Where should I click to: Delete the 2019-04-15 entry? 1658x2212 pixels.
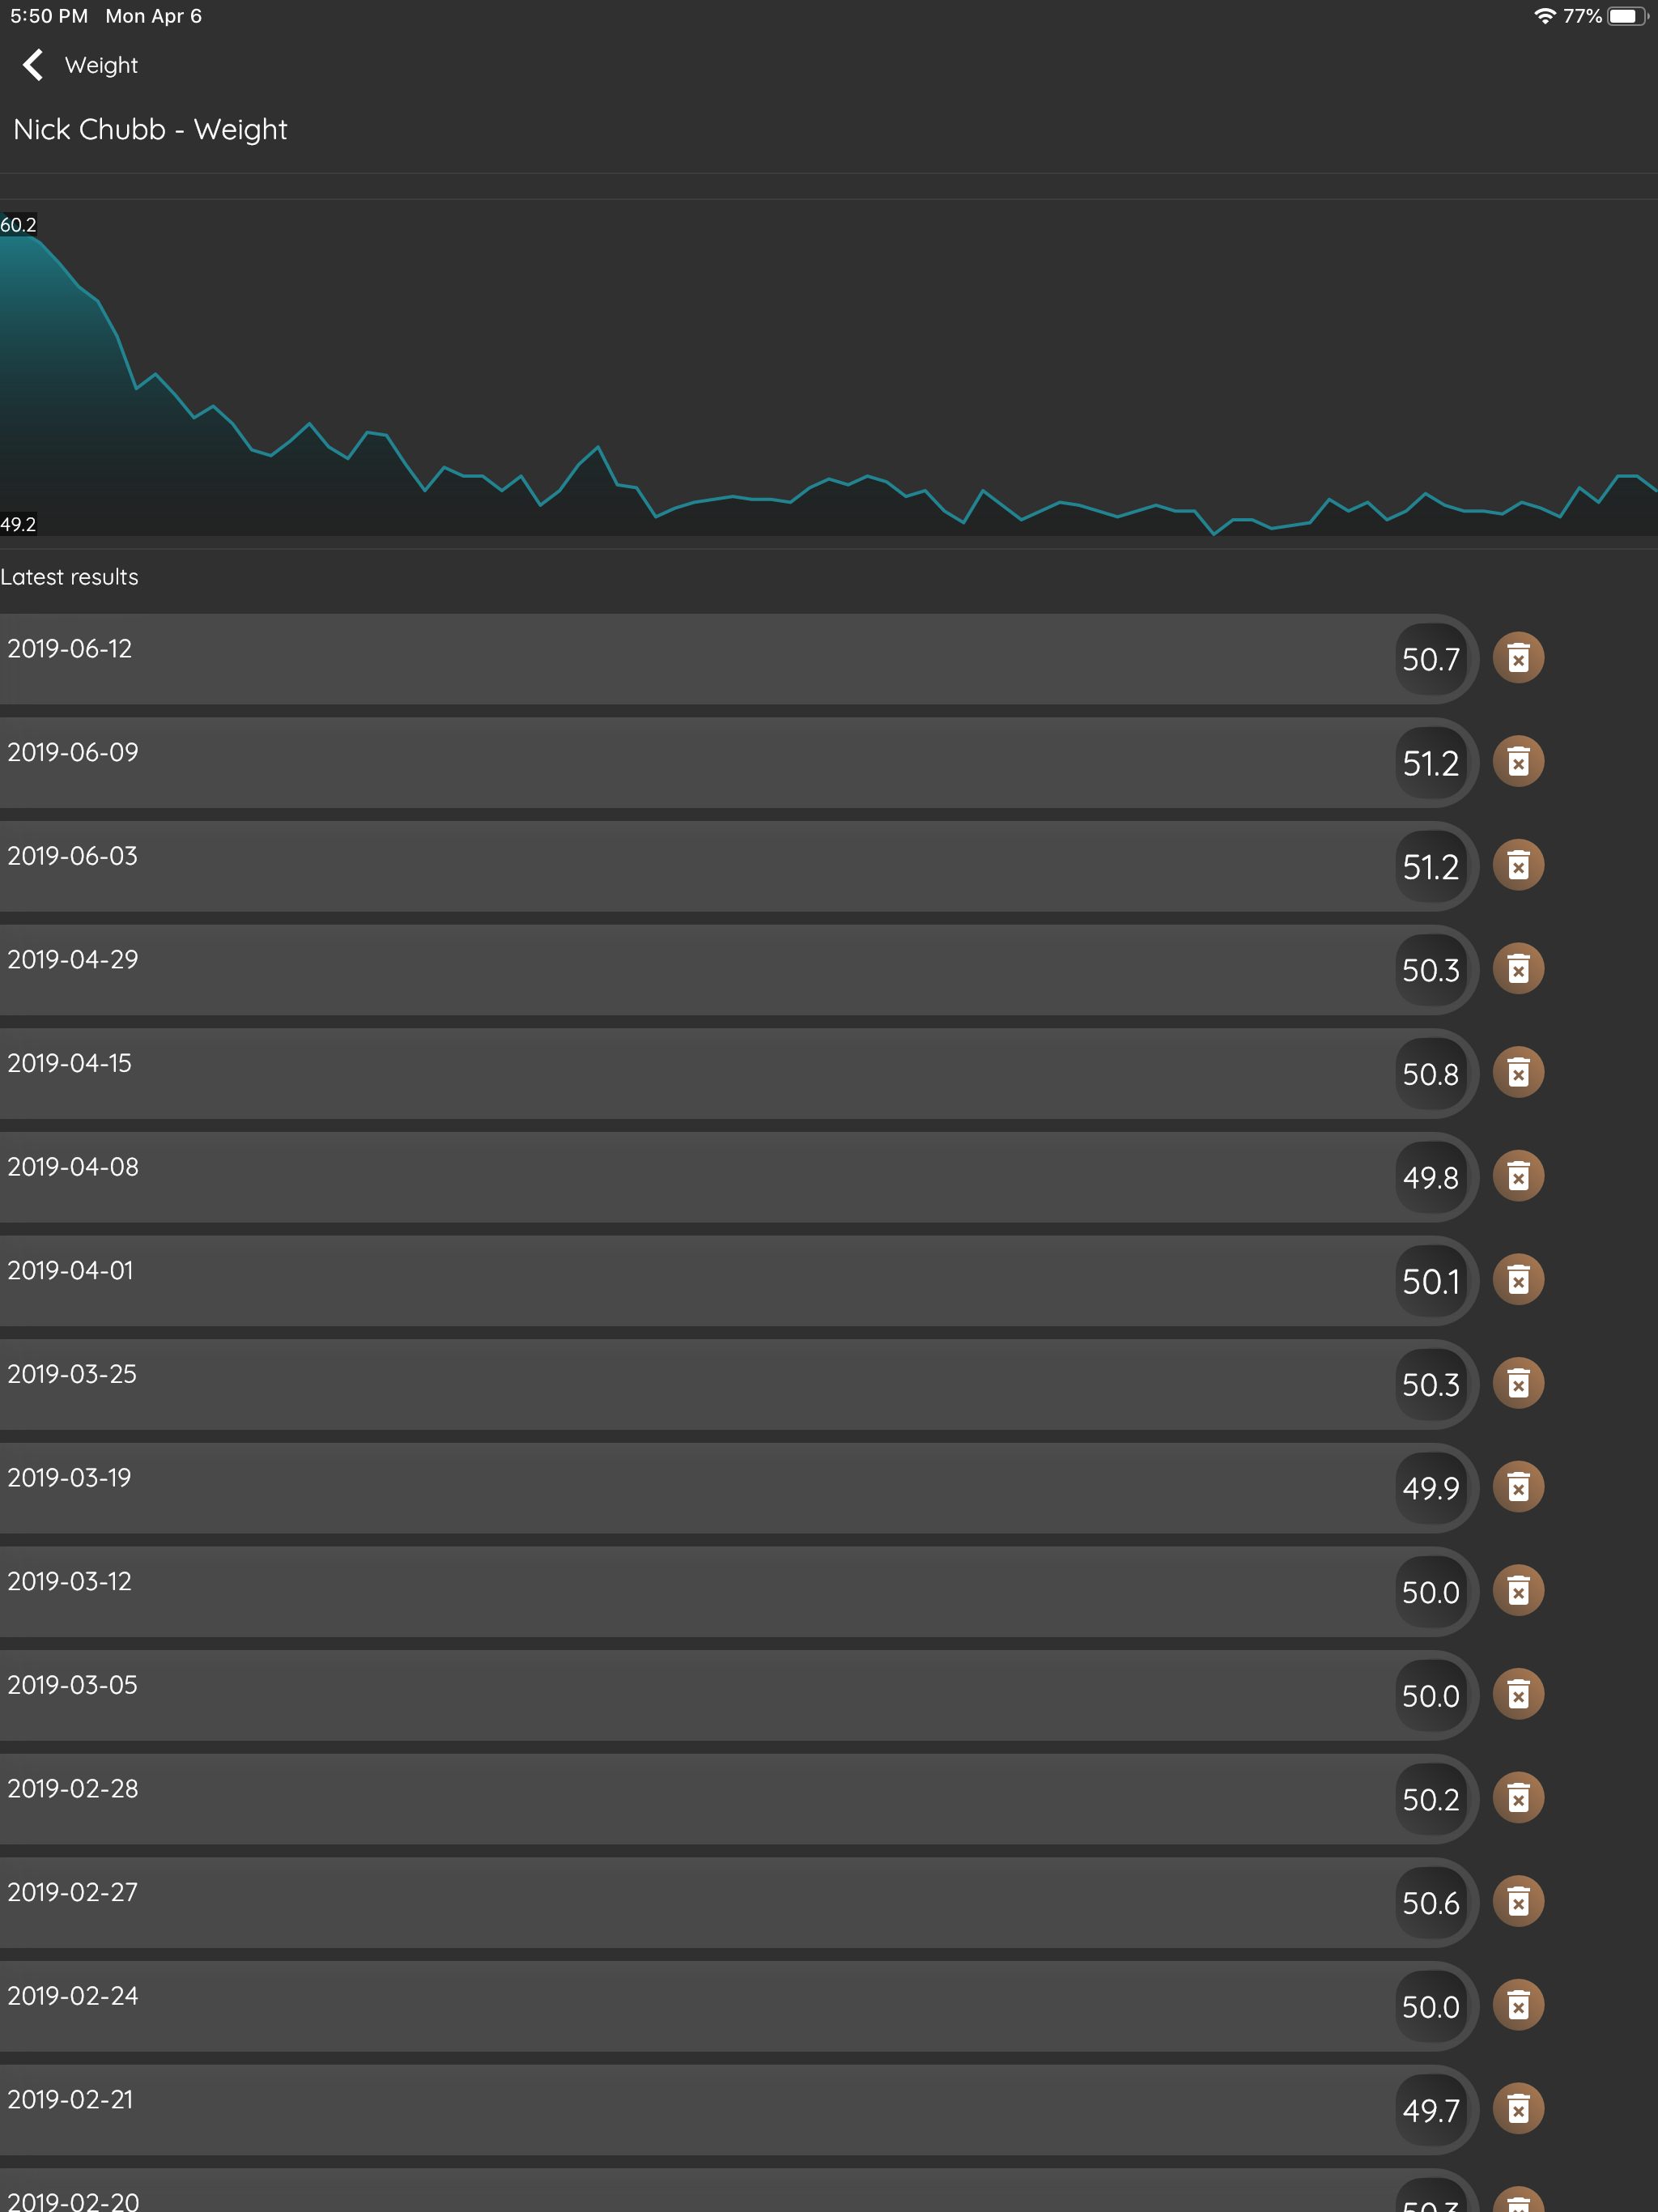tap(1517, 1073)
